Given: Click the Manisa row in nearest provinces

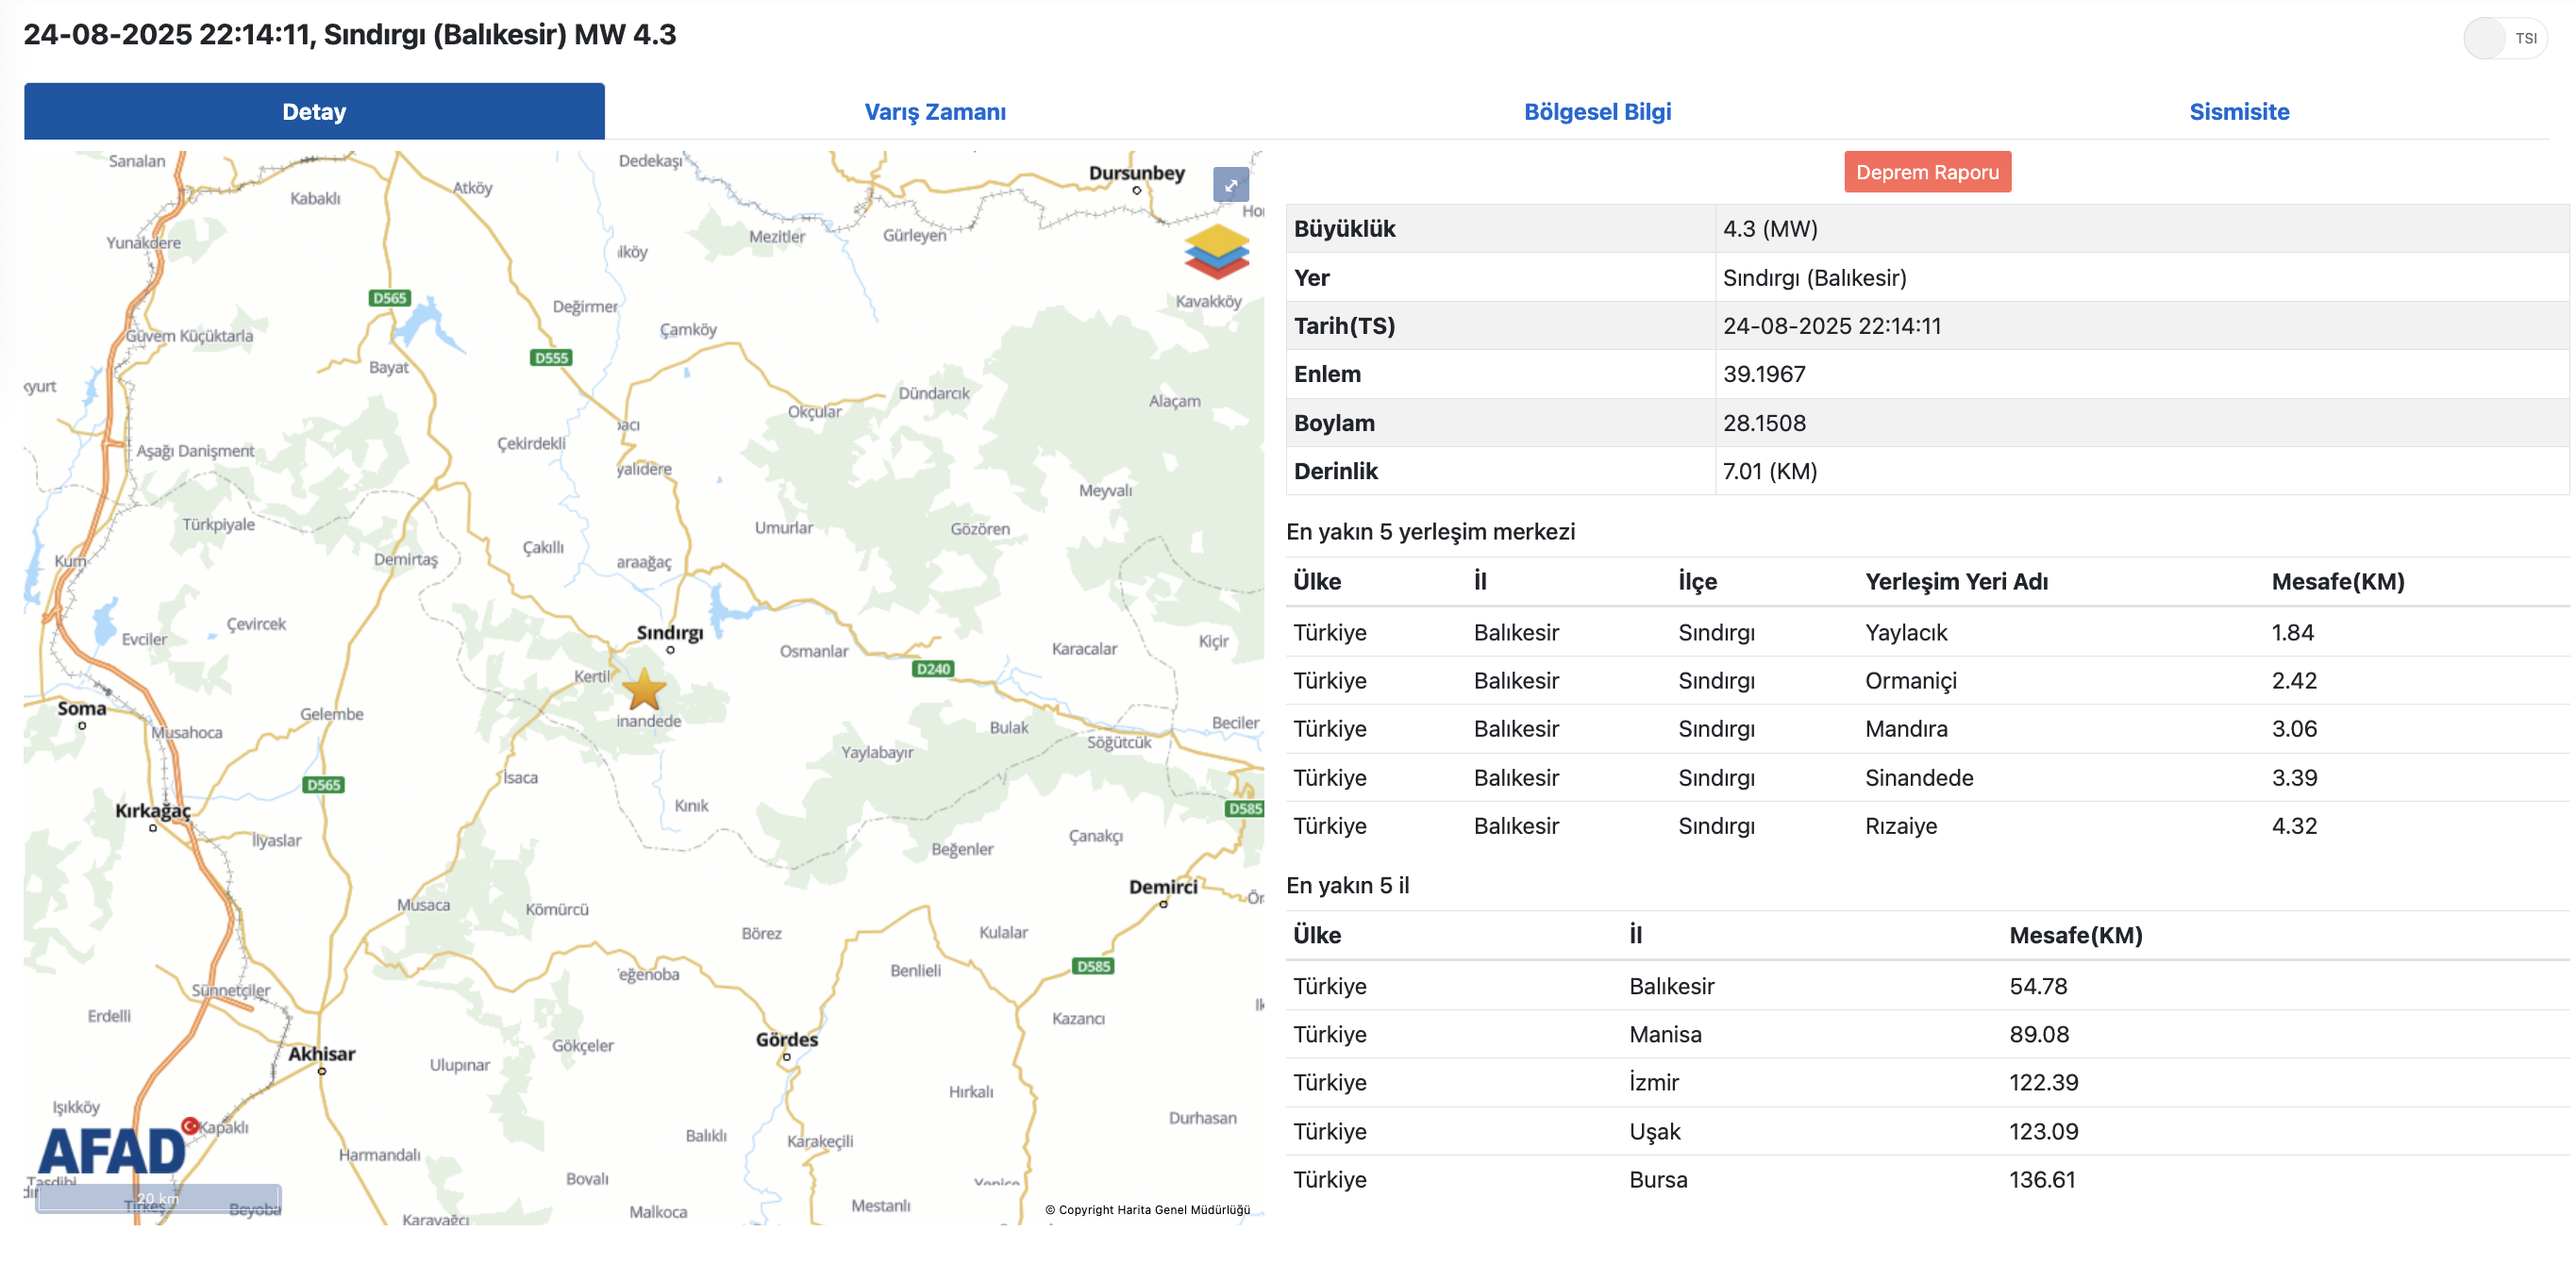Looking at the screenshot, I should click(1926, 1035).
